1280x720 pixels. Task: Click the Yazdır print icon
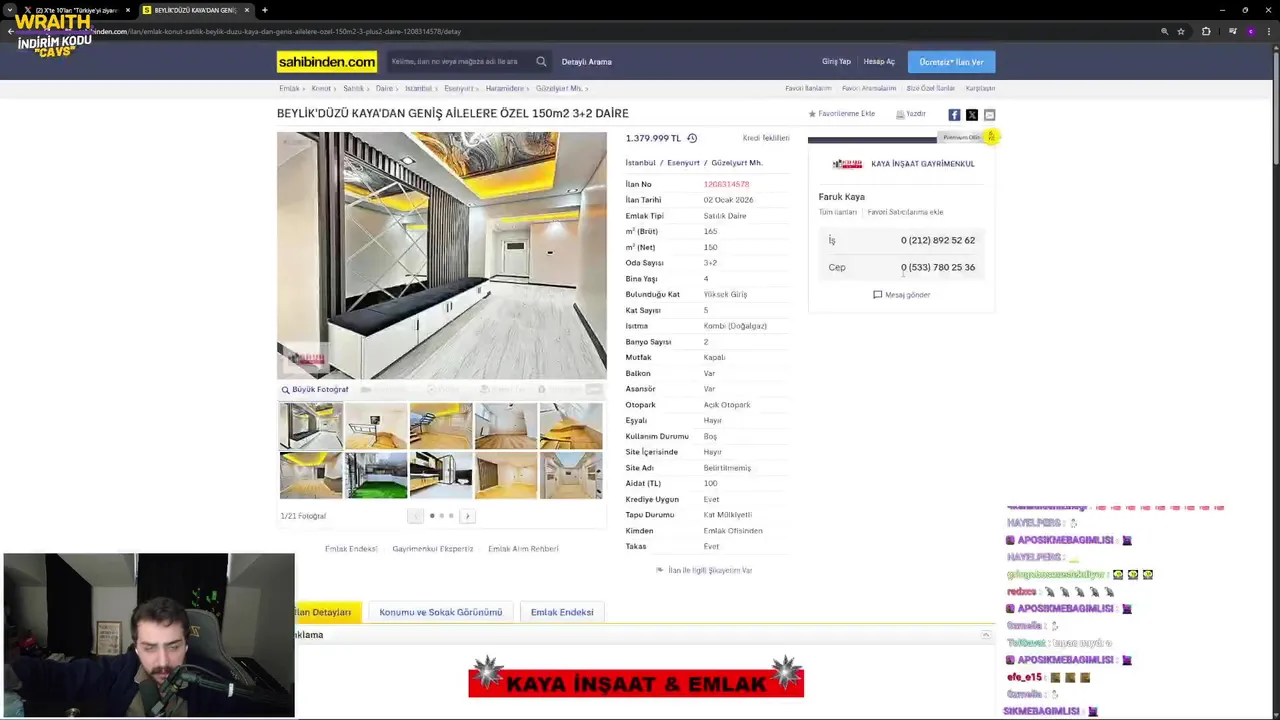pyautogui.click(x=900, y=114)
